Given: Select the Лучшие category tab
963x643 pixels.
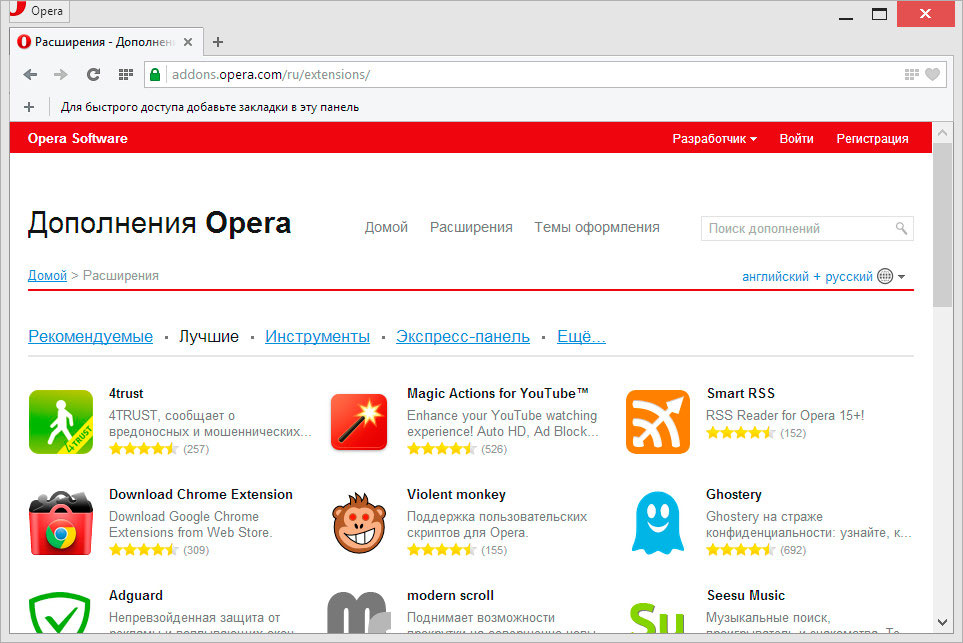Looking at the screenshot, I should [x=209, y=337].
